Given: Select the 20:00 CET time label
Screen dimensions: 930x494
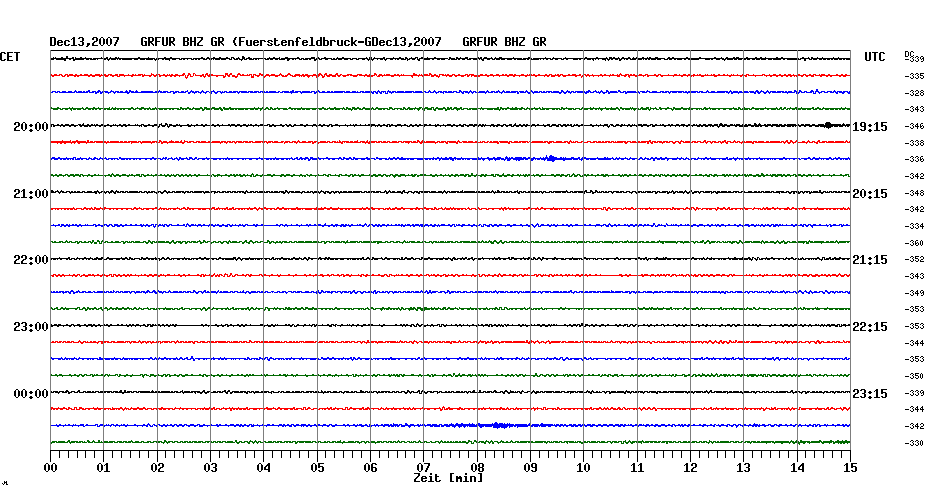Looking at the screenshot, I should point(31,127).
